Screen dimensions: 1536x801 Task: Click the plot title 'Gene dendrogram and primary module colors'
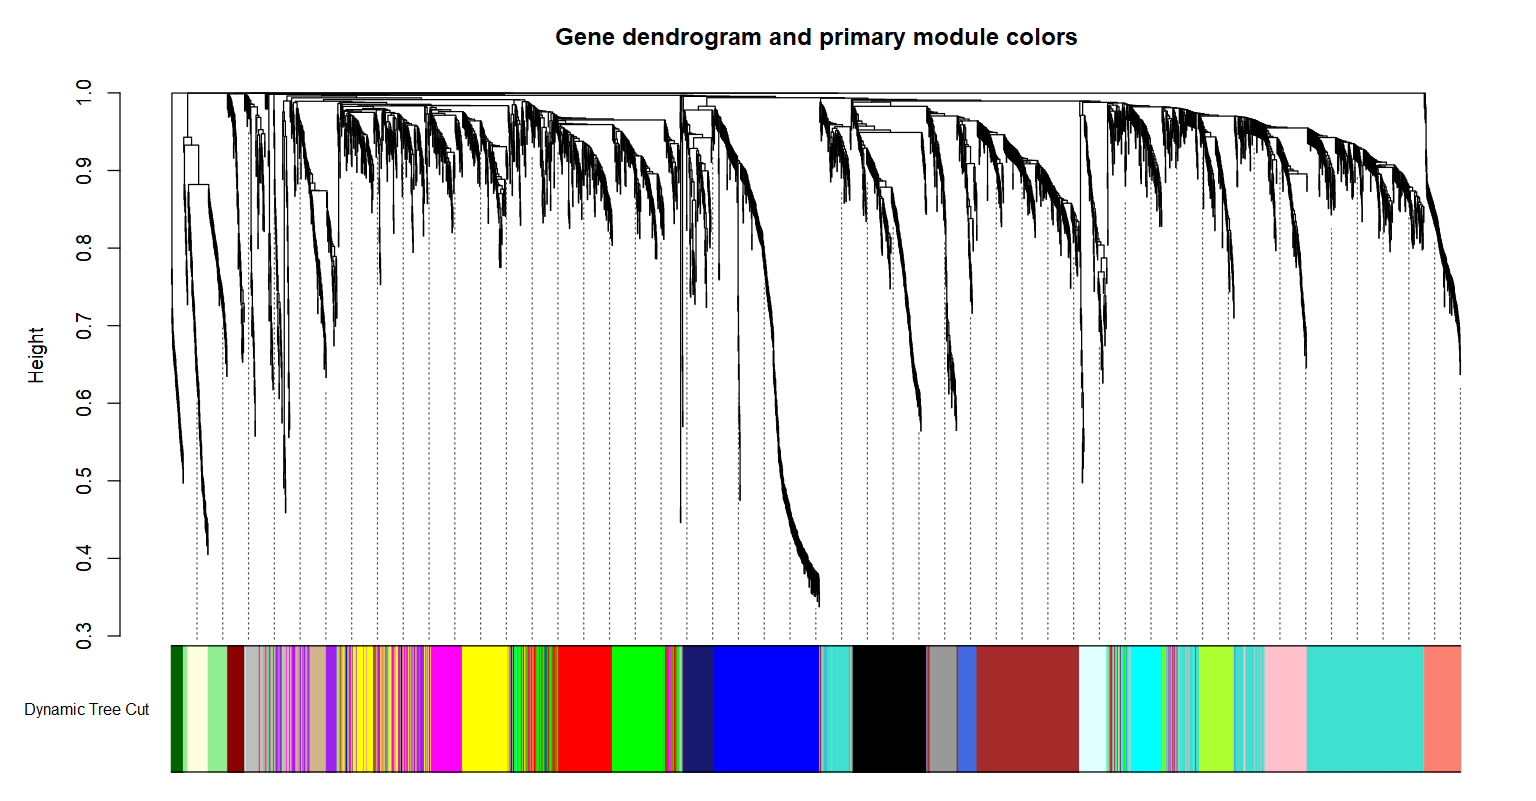[816, 38]
